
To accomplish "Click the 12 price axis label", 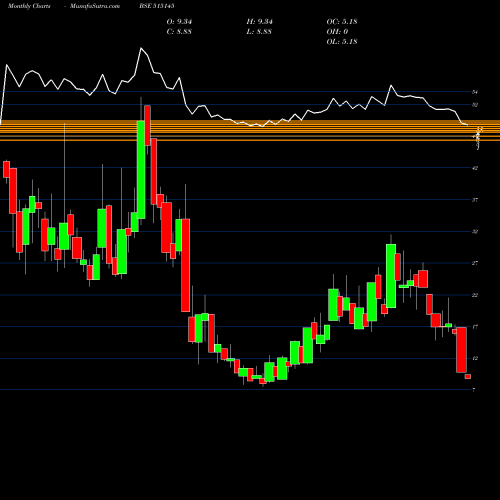I will click(x=475, y=358).
